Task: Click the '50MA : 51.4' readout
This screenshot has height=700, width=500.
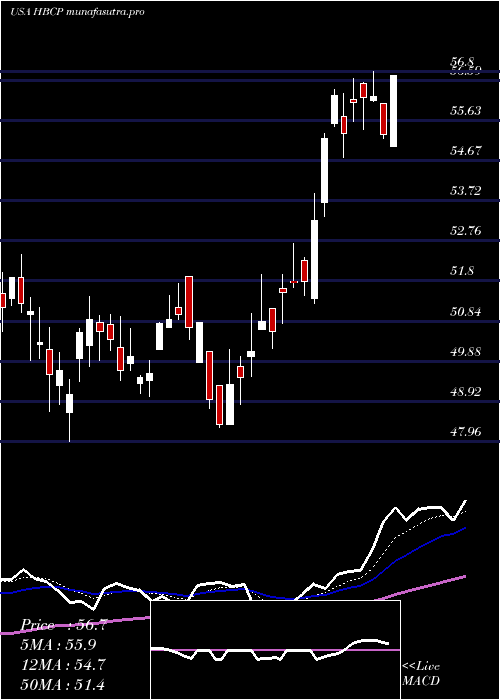Action: 62,684
